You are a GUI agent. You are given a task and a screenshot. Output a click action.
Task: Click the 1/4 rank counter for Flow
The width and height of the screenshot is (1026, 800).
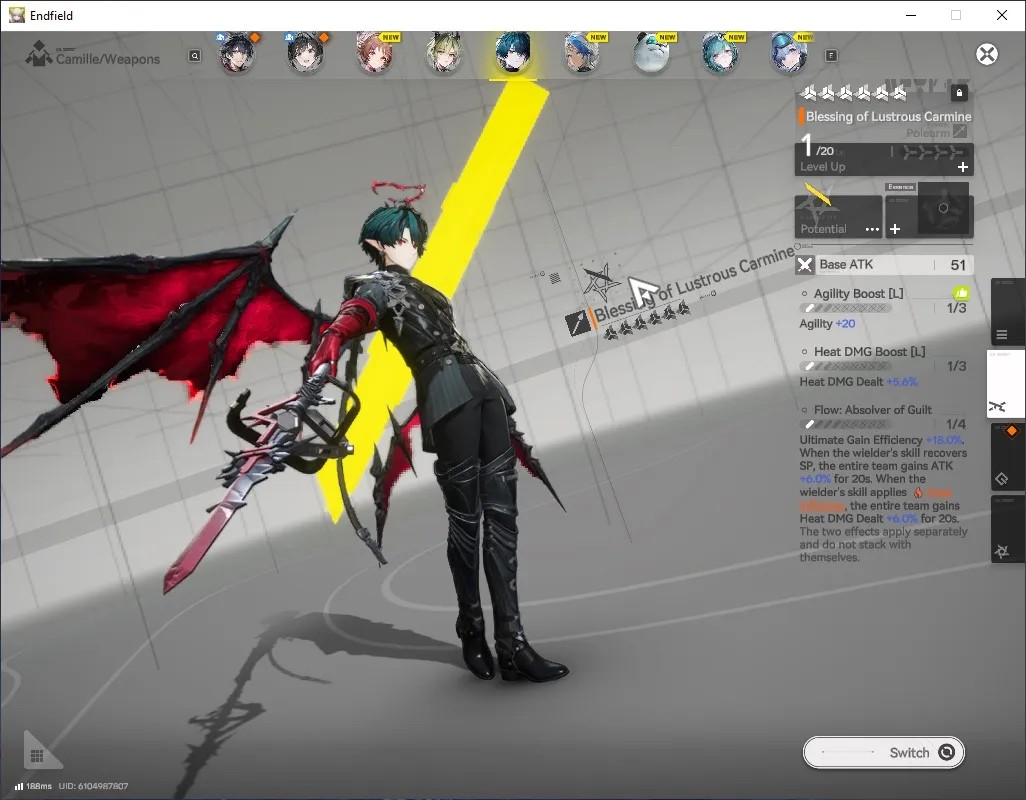tap(955, 424)
